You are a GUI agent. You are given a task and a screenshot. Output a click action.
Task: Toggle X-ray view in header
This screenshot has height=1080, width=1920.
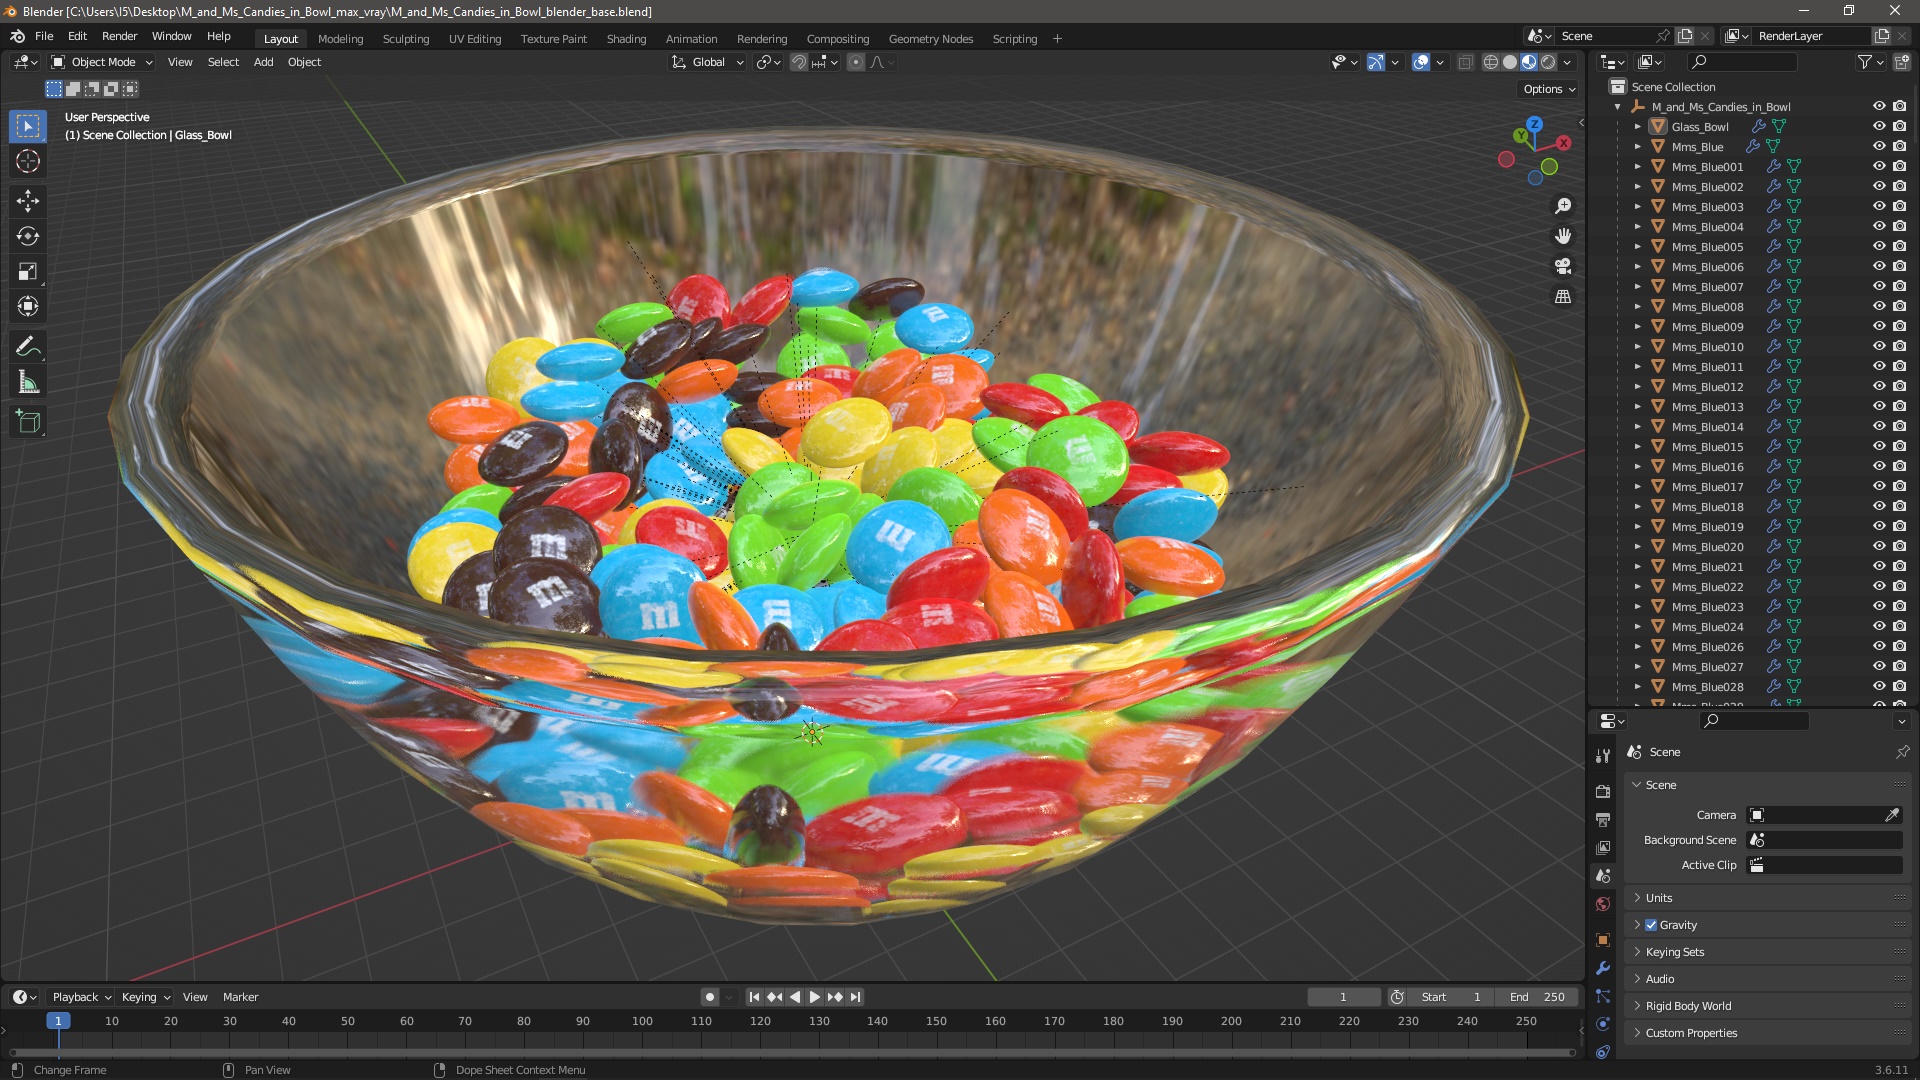(x=1466, y=62)
